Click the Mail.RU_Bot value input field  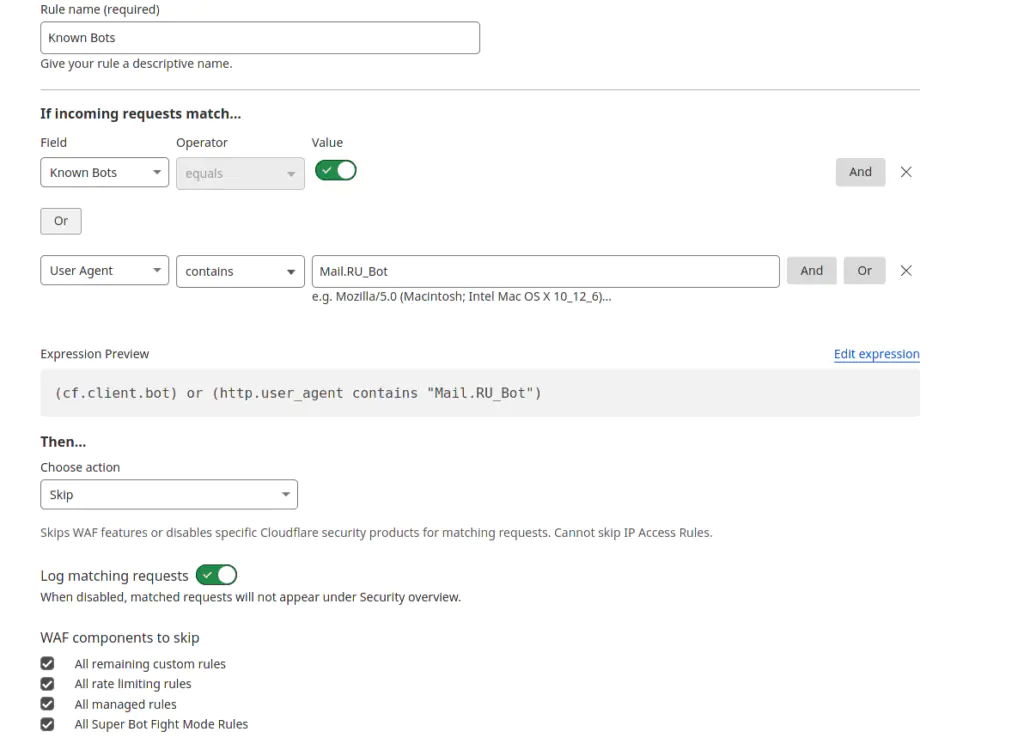coord(545,270)
